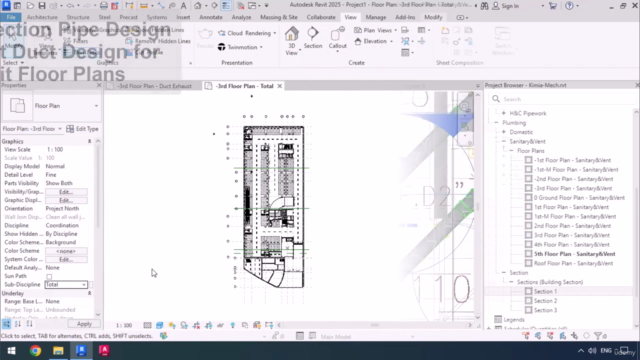Open the Plan Views dropdown

376,30
